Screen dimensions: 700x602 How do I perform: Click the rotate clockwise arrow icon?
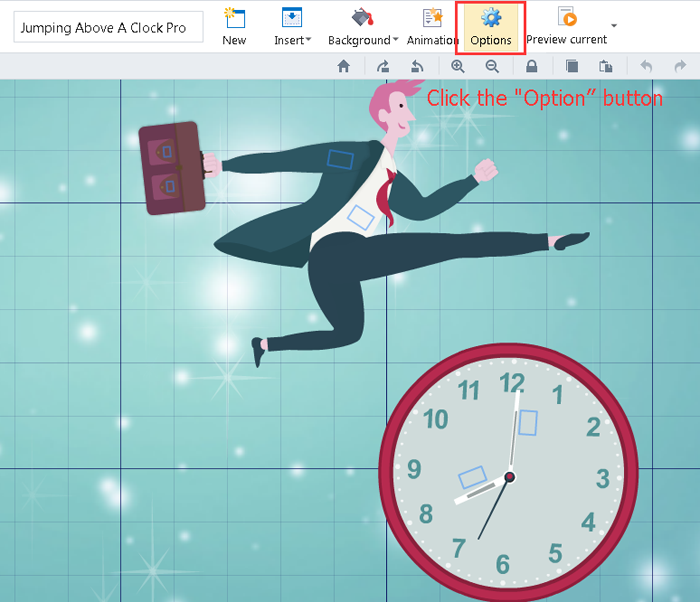(383, 66)
